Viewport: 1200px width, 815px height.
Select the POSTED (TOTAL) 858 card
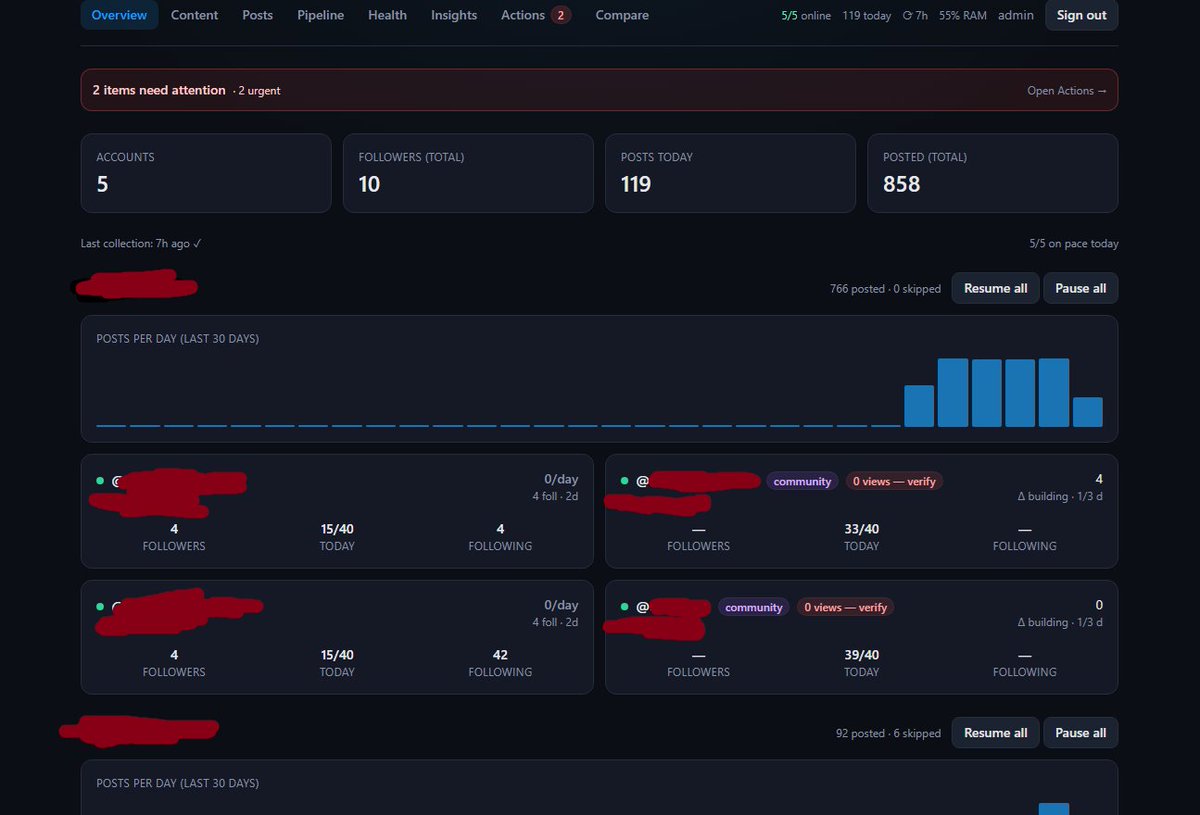pos(992,173)
